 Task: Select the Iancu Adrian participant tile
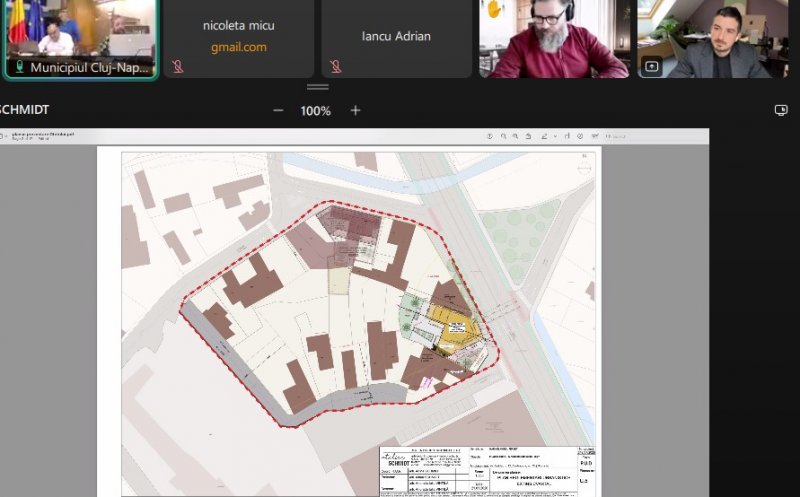click(x=396, y=37)
